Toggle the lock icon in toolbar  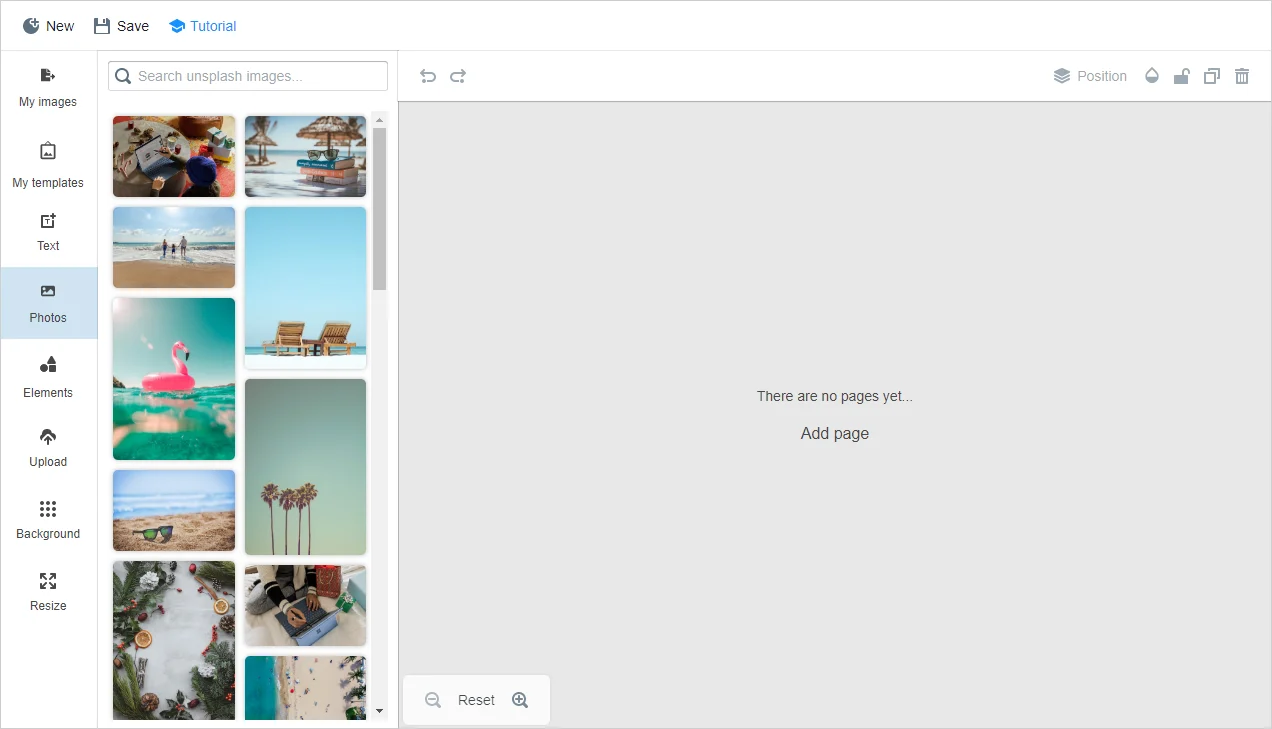pyautogui.click(x=1182, y=76)
